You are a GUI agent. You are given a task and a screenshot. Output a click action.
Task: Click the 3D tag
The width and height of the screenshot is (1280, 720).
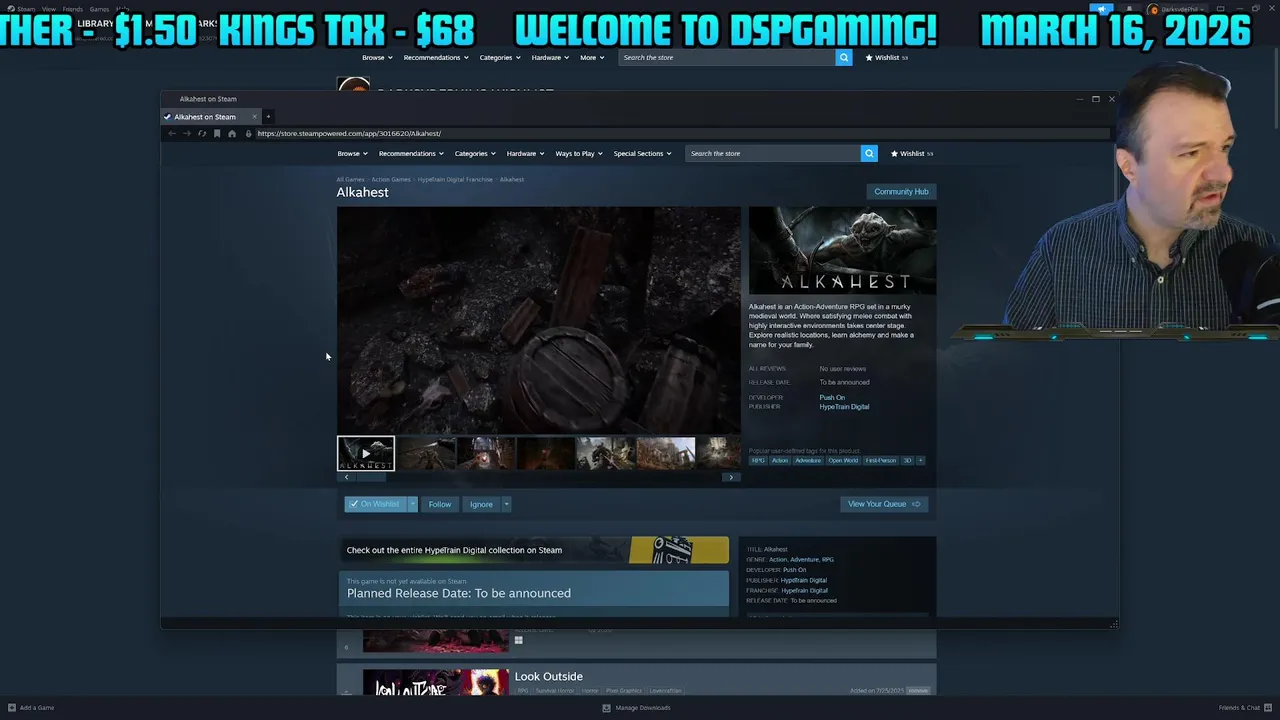[x=908, y=461]
